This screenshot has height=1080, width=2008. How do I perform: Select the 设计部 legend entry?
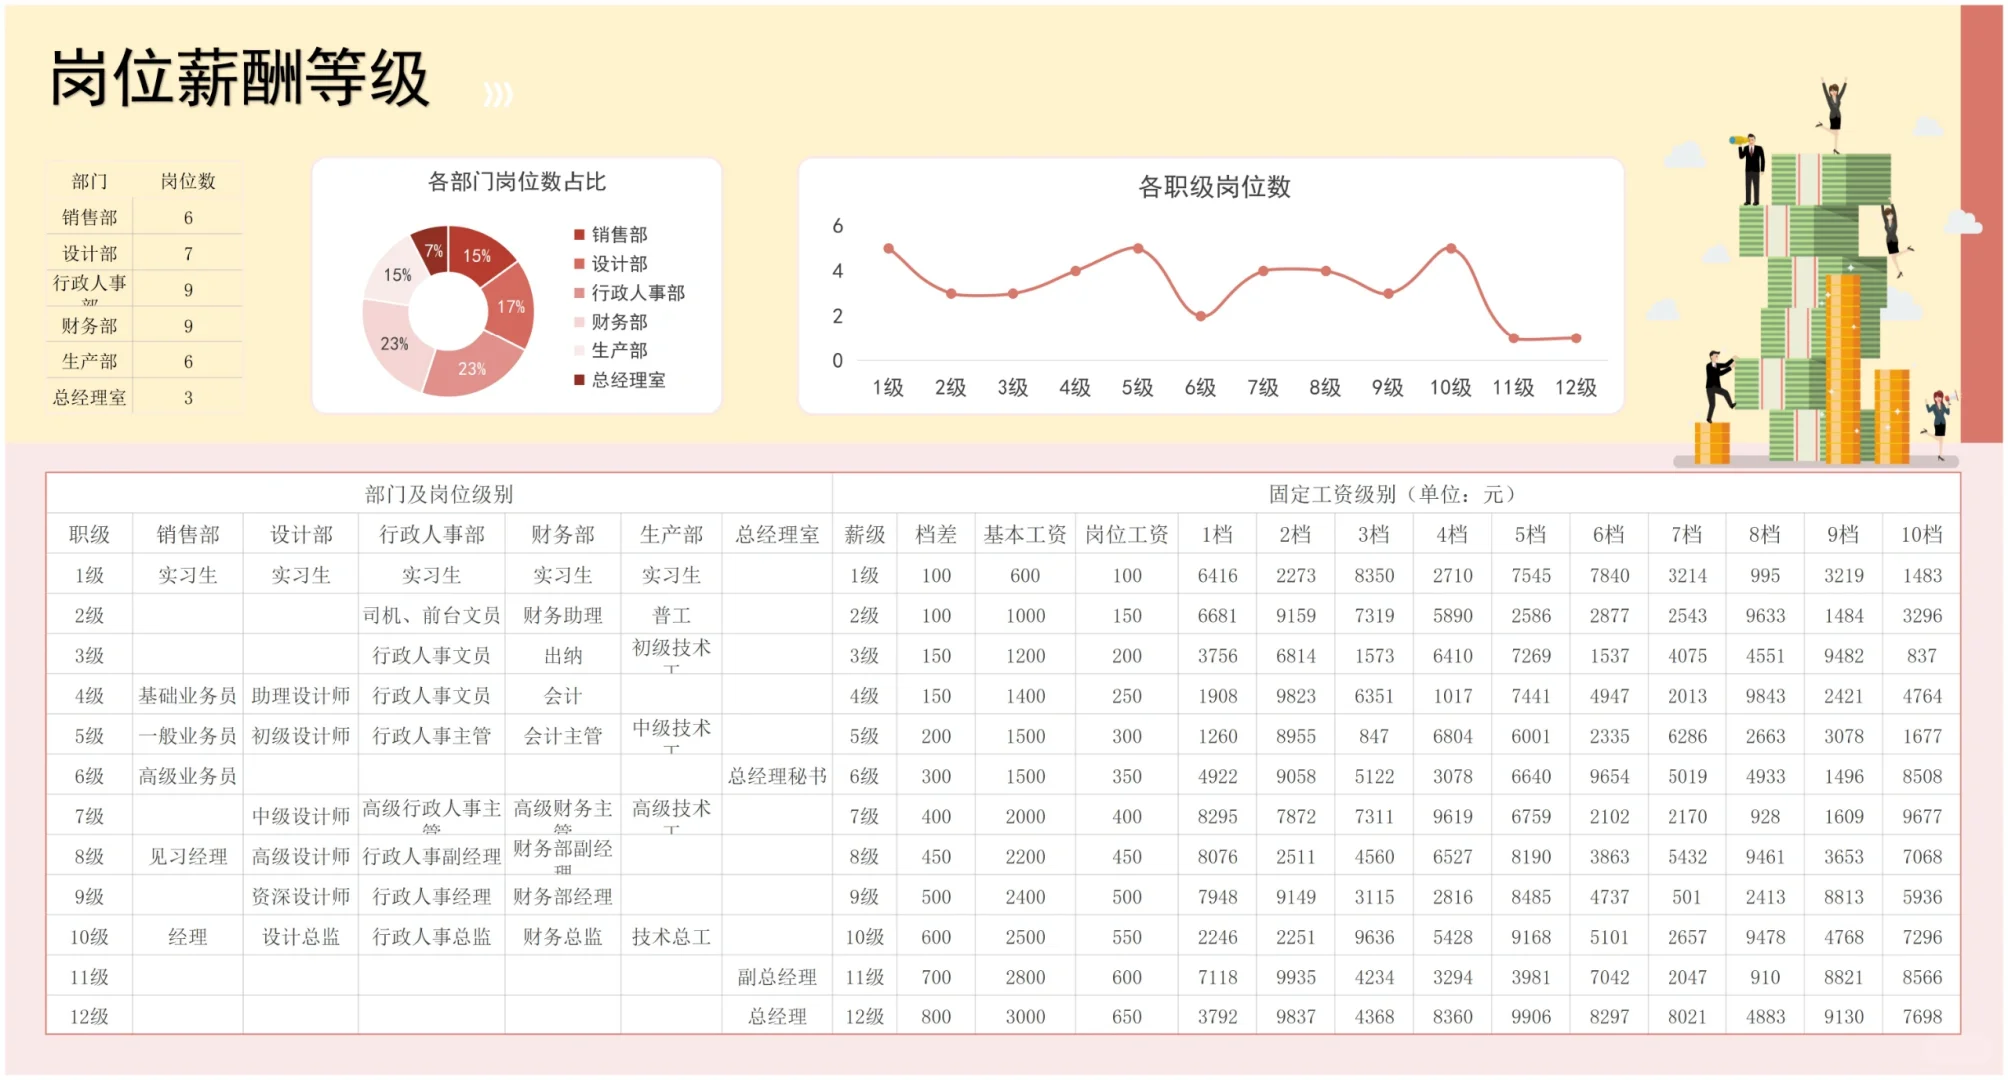(x=618, y=265)
